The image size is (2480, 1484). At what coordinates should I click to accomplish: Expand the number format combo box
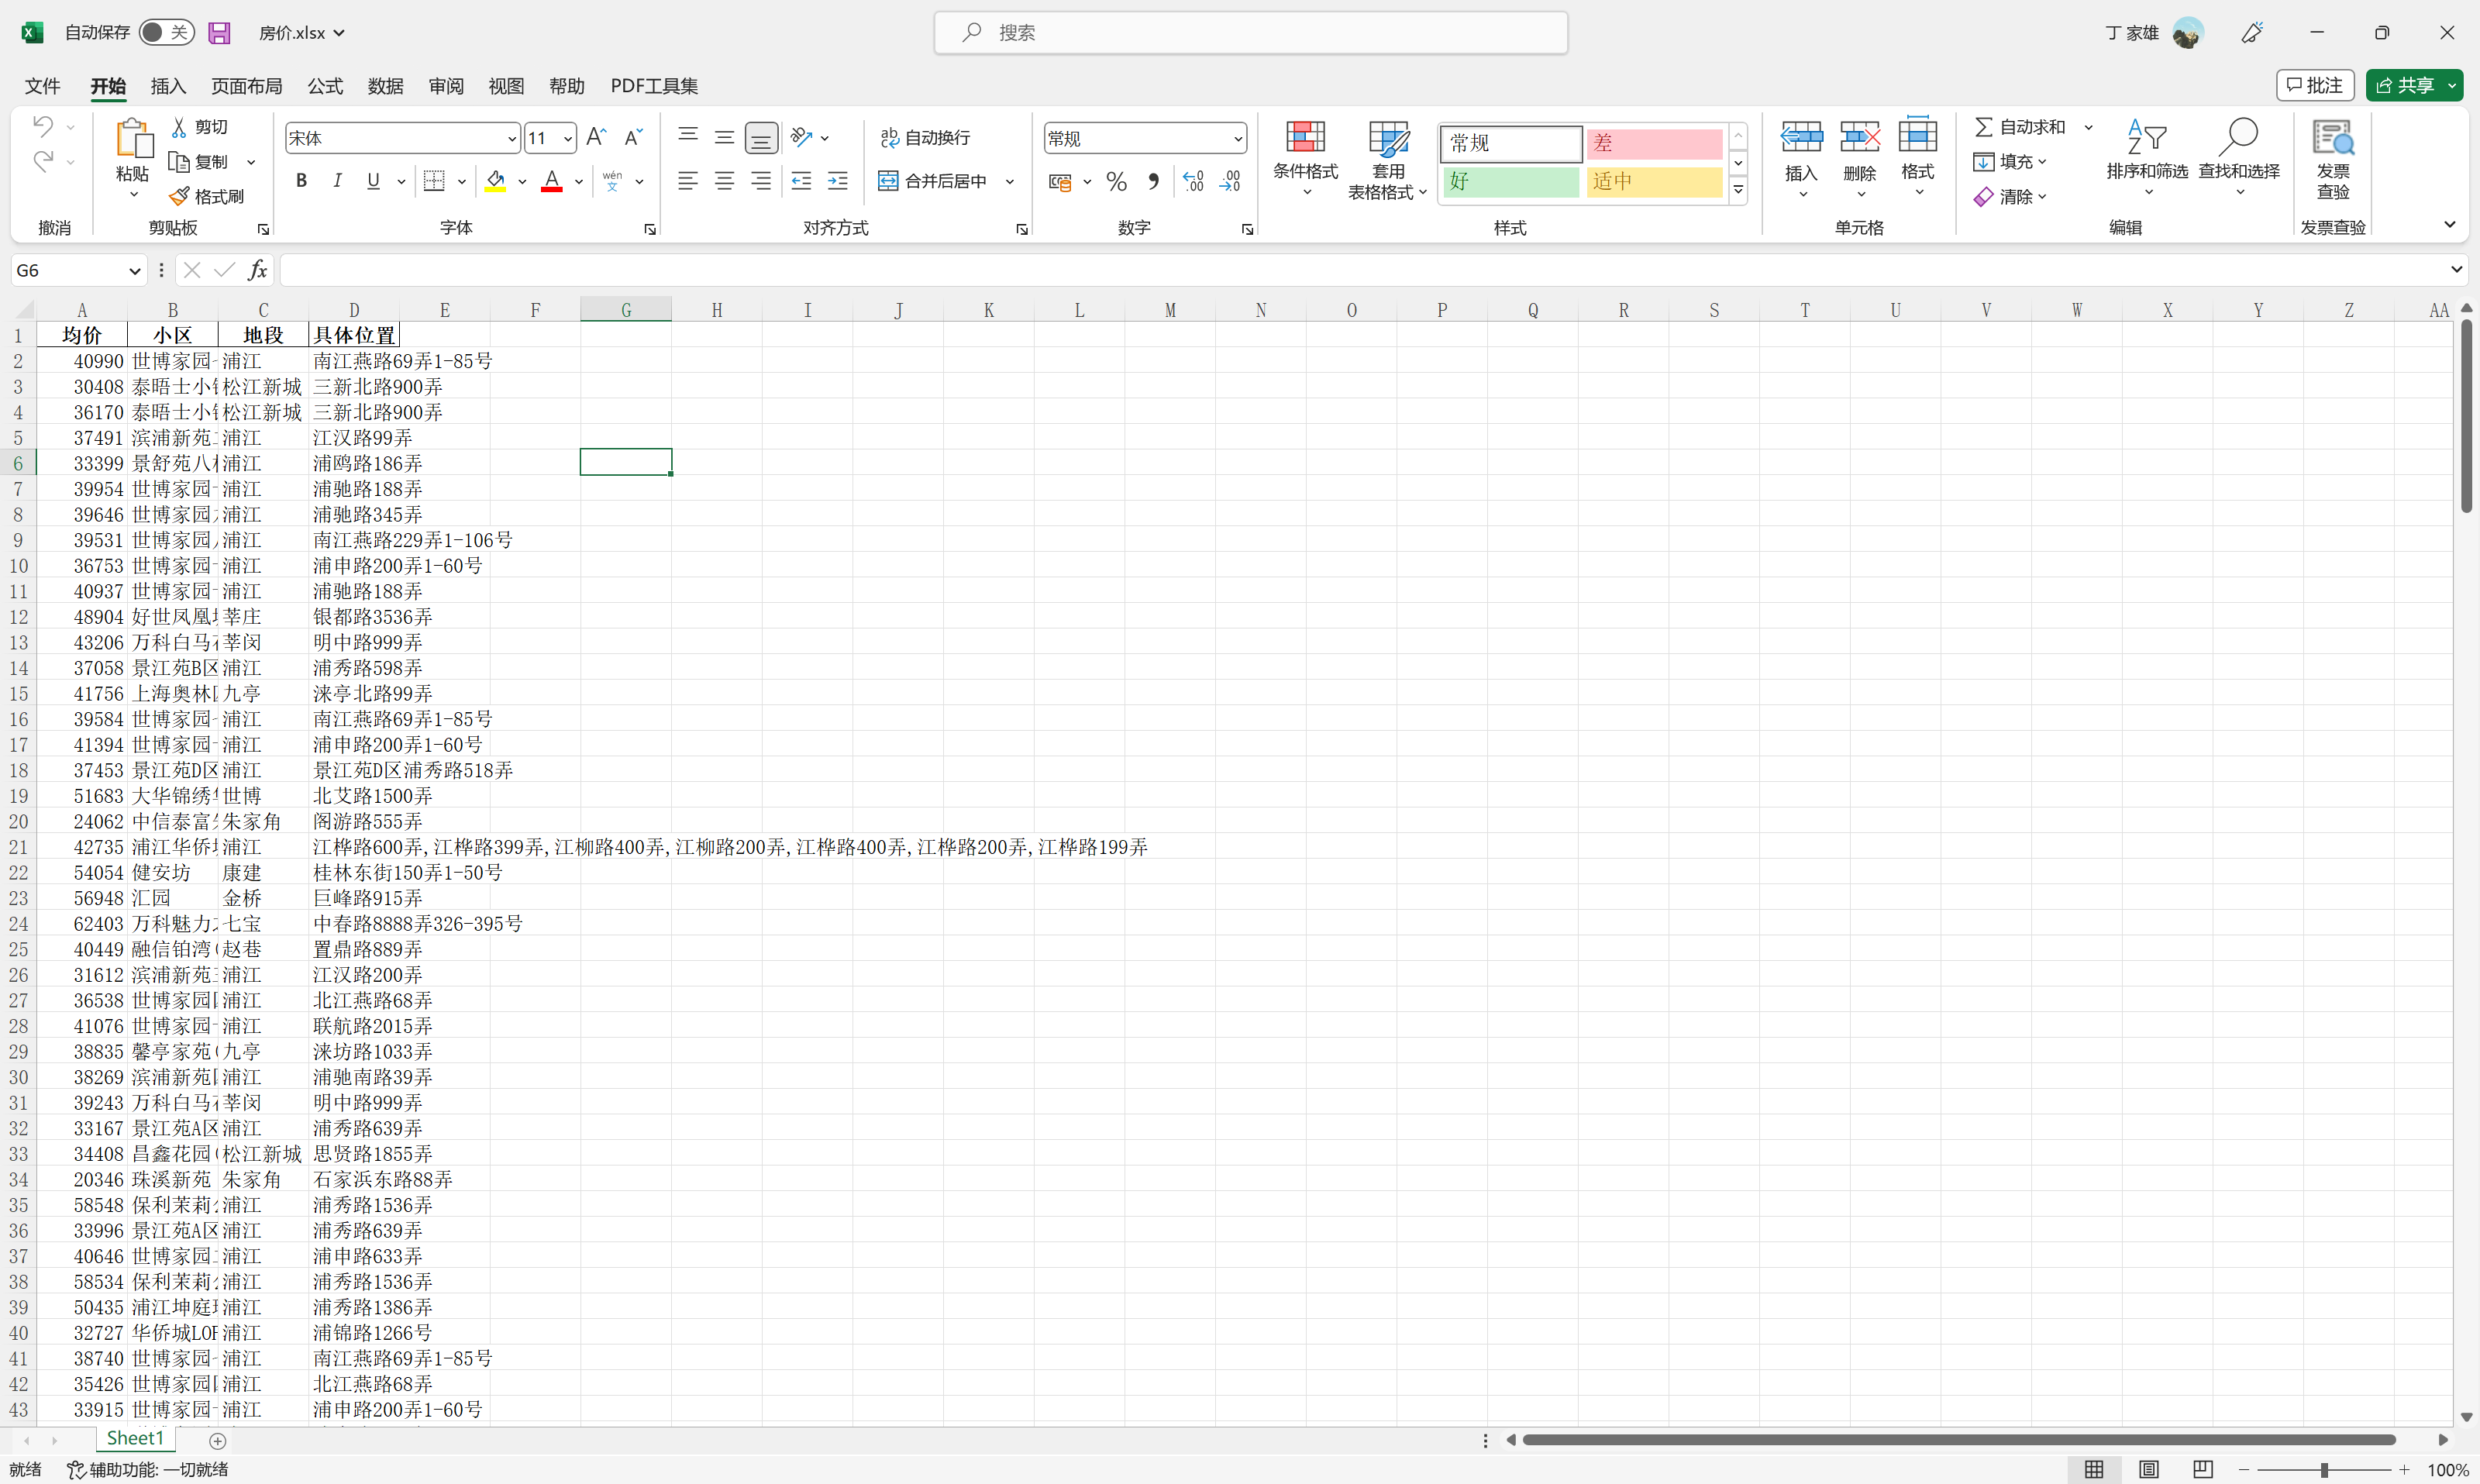pyautogui.click(x=1238, y=138)
